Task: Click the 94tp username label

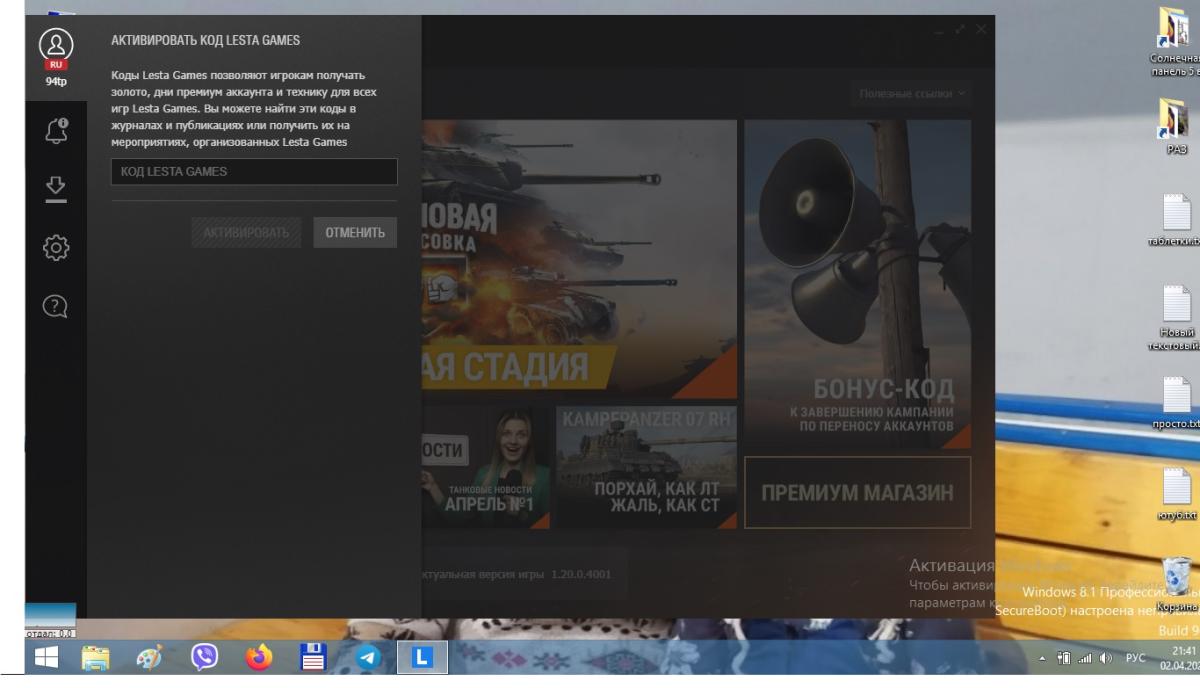Action: click(56, 81)
